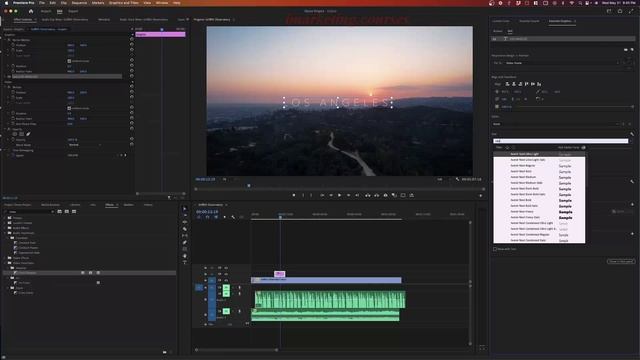Open the Sequence menu
The width and height of the screenshot is (640, 360).
79,3
